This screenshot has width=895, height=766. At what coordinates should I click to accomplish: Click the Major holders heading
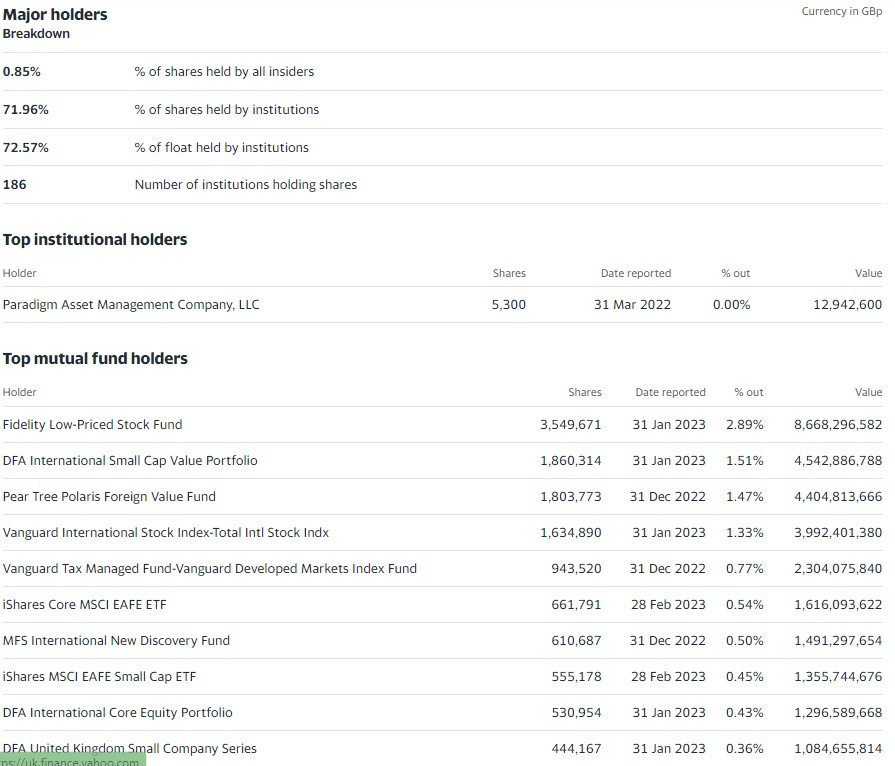tap(55, 14)
